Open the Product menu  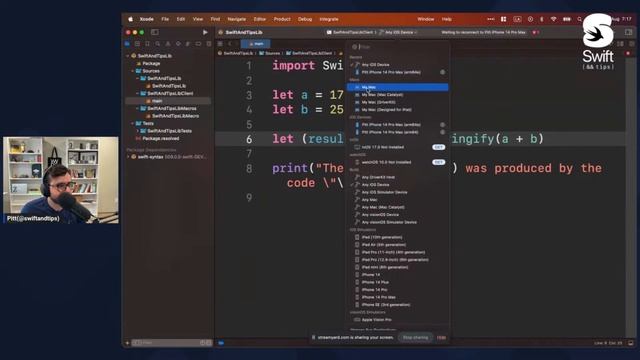(x=282, y=19)
